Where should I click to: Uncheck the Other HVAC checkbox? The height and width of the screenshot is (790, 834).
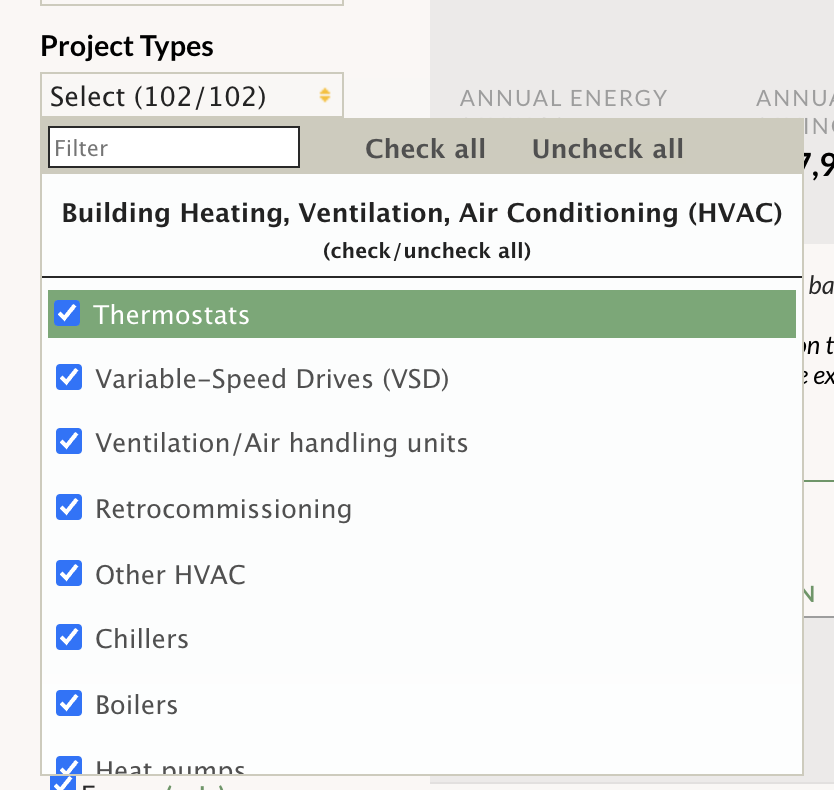tap(69, 573)
